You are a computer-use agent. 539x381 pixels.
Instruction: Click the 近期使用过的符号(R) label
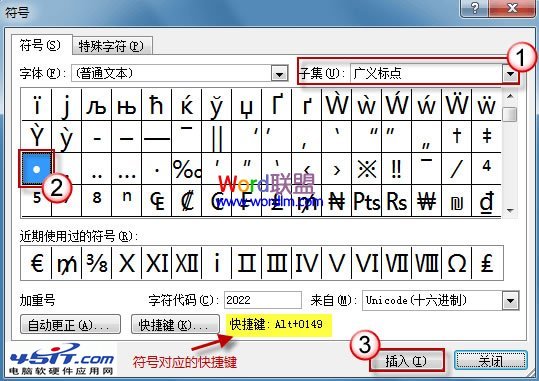79,236
